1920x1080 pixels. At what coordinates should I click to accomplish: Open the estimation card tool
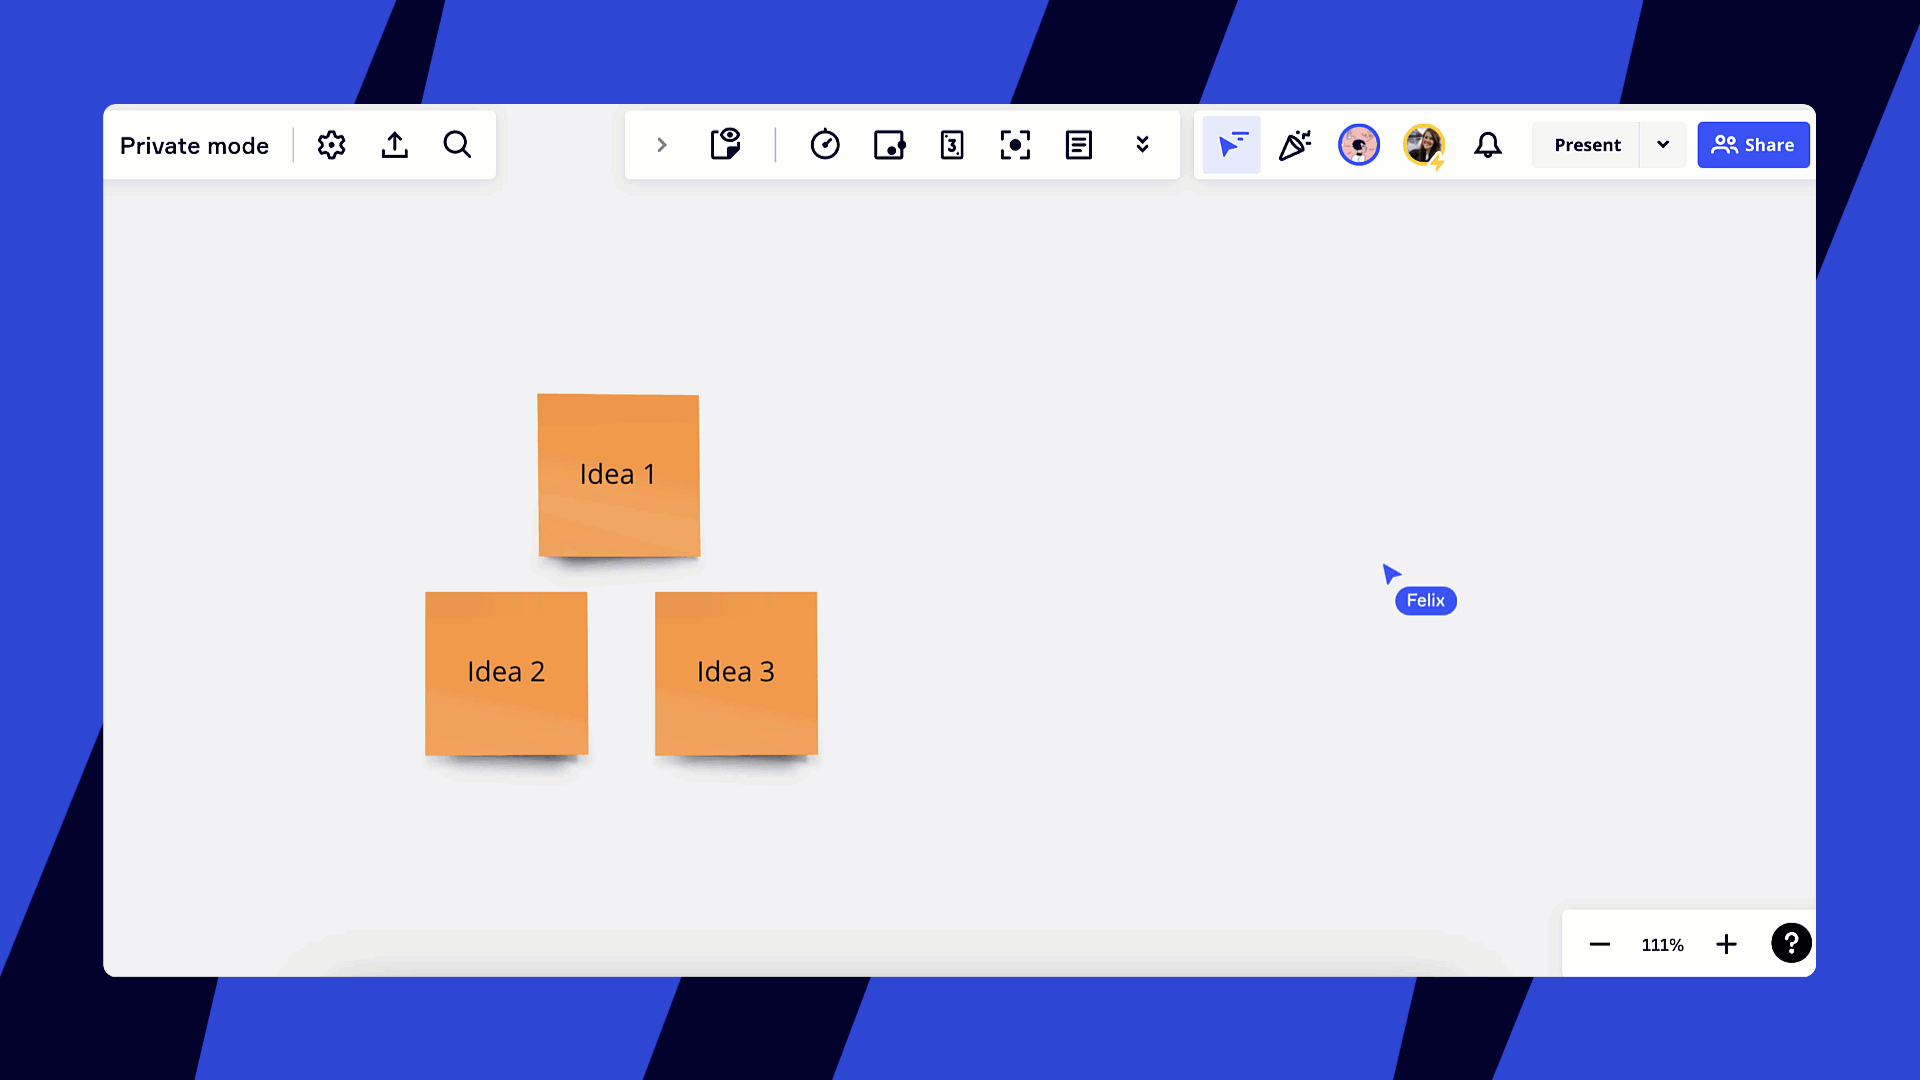[952, 145]
